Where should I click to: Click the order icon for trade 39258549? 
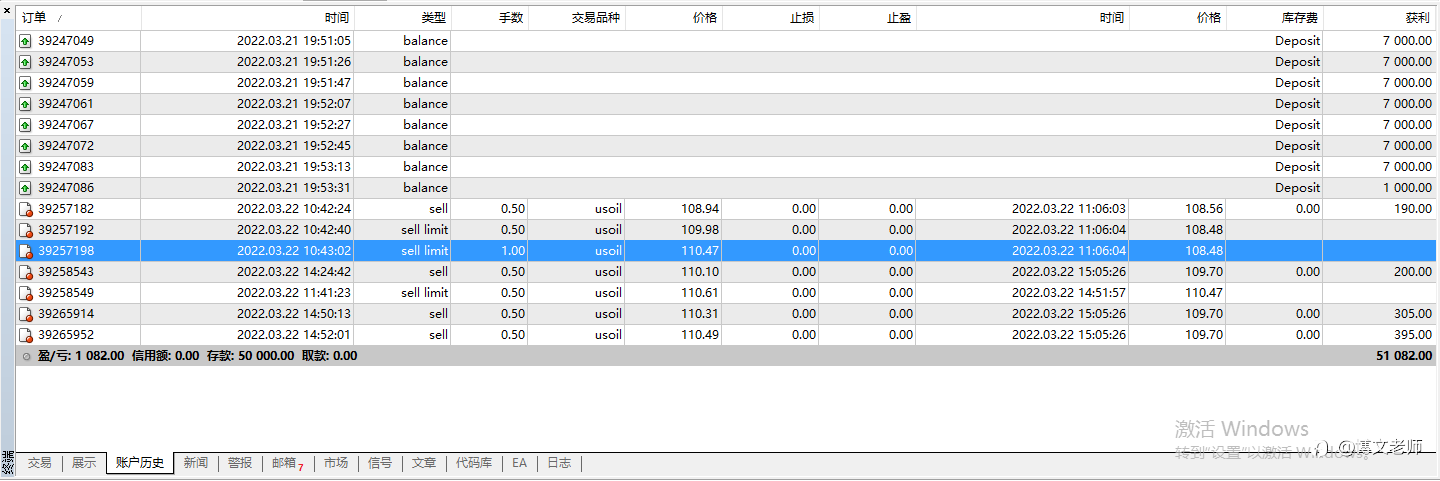click(26, 293)
